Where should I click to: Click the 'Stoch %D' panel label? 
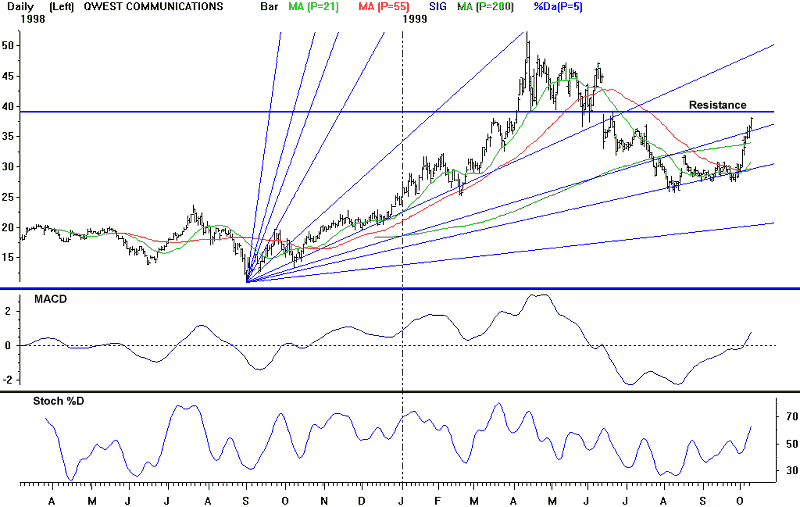click(x=59, y=401)
